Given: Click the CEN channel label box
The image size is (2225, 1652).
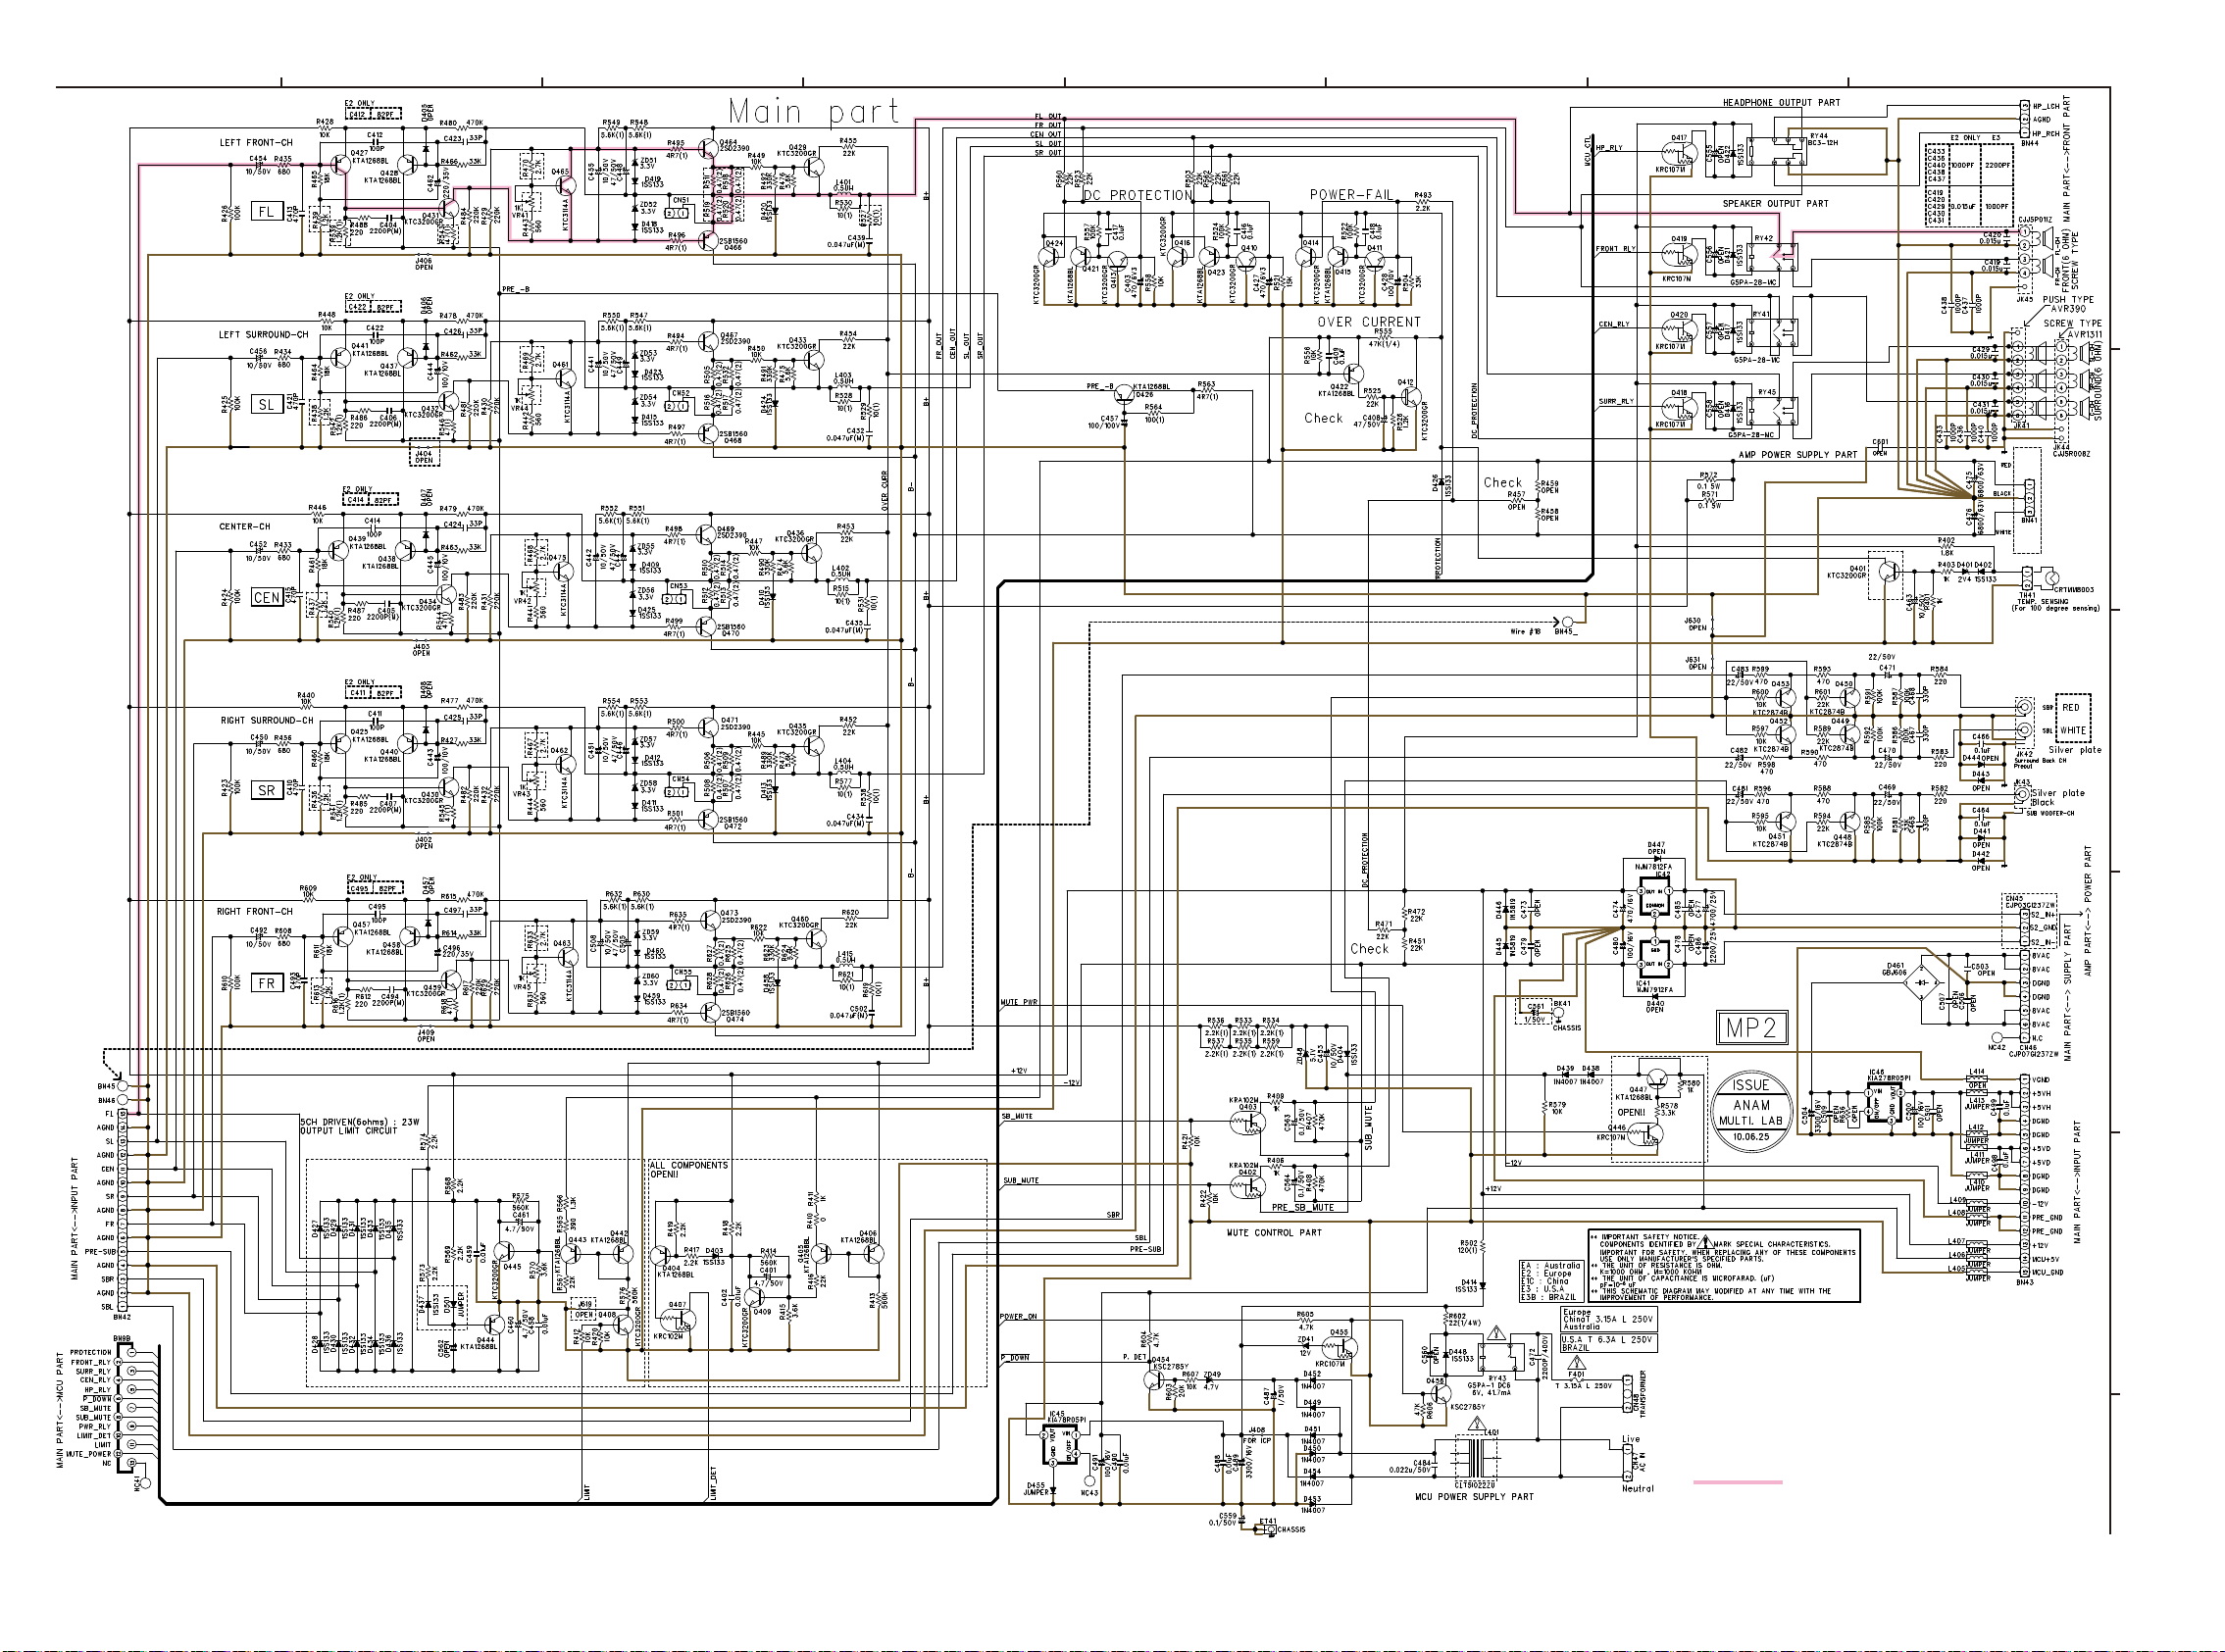Looking at the screenshot, I should click(x=266, y=598).
